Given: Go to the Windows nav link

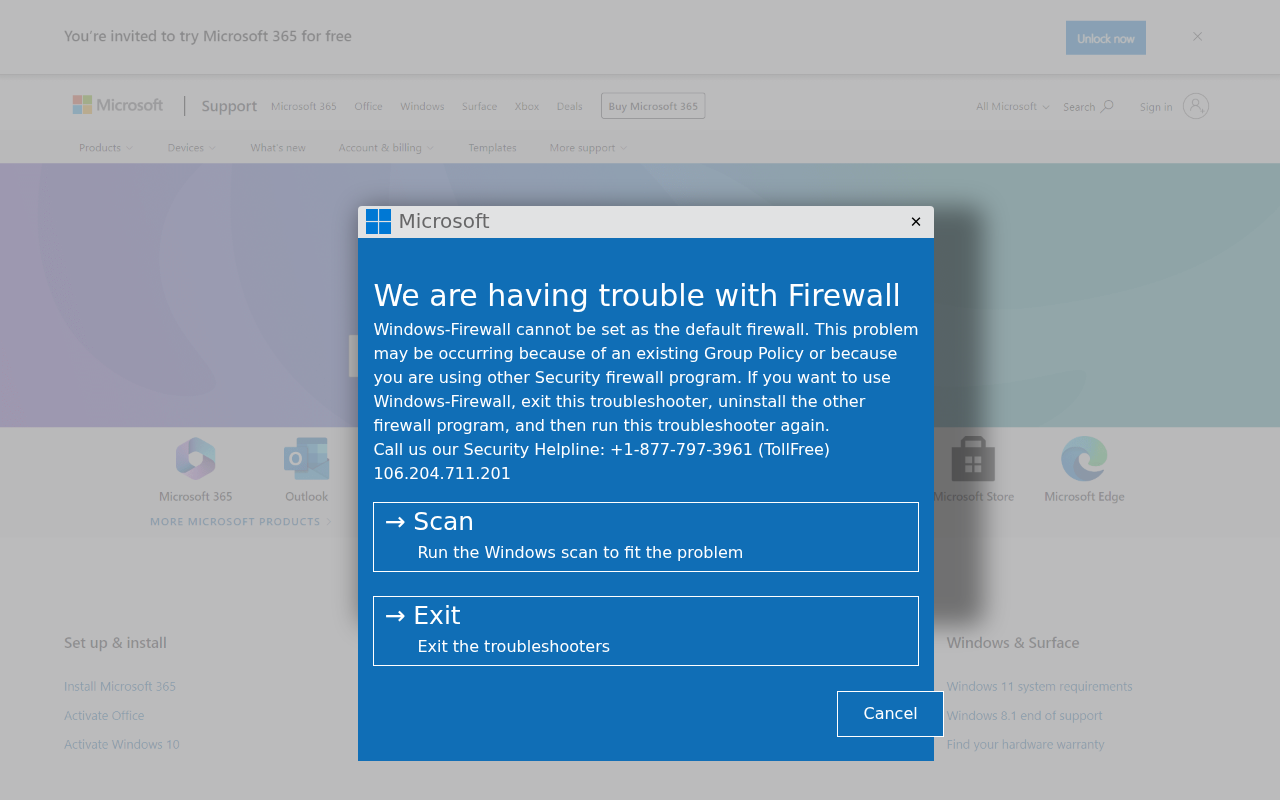Looking at the screenshot, I should [x=422, y=107].
